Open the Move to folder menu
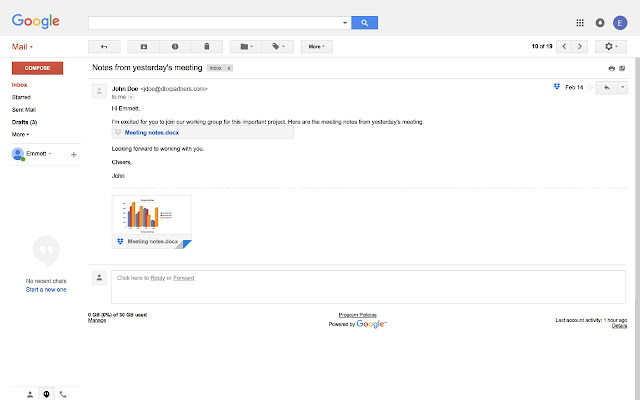This screenshot has width=640, height=400. (x=246, y=47)
